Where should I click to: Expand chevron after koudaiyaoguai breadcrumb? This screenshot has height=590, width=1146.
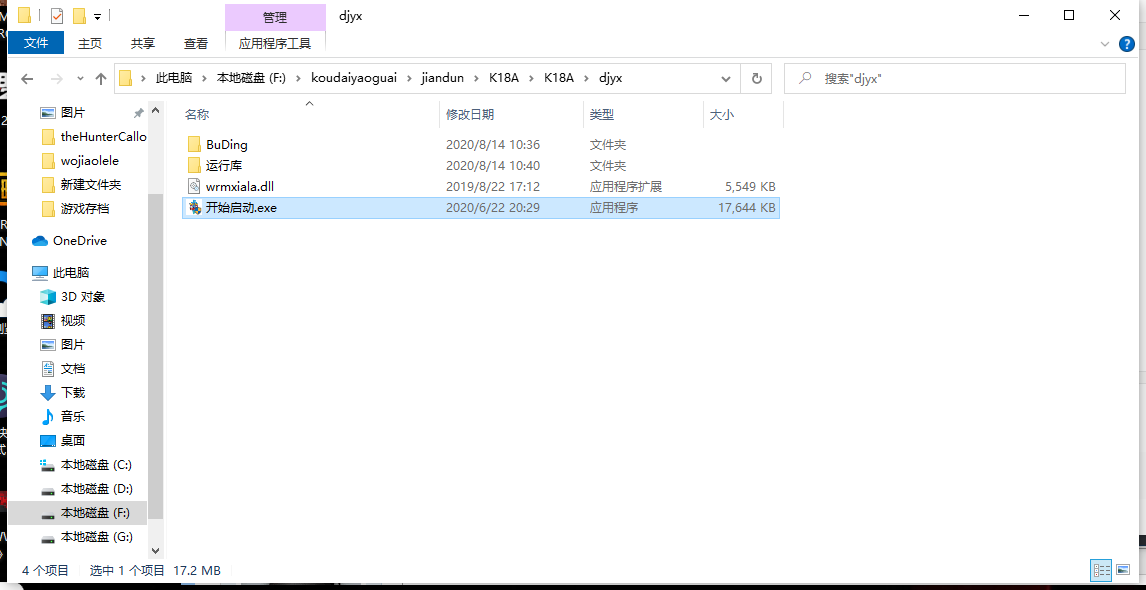coord(409,78)
